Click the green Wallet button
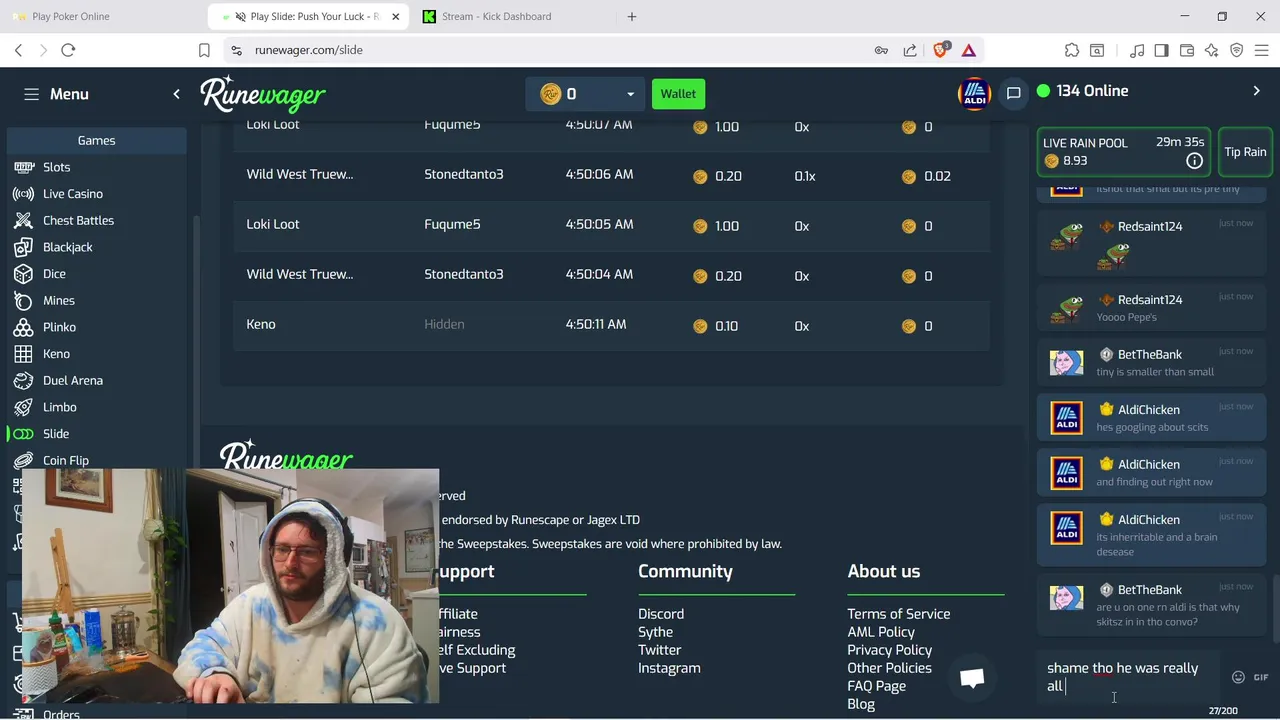The width and height of the screenshot is (1280, 720). [678, 94]
